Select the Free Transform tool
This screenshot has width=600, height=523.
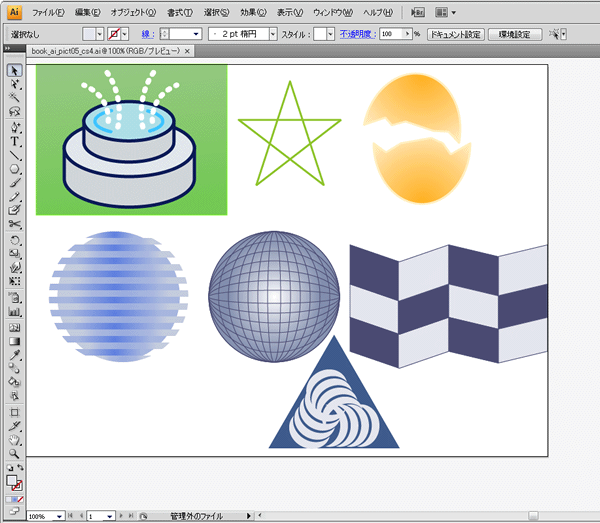click(x=15, y=281)
